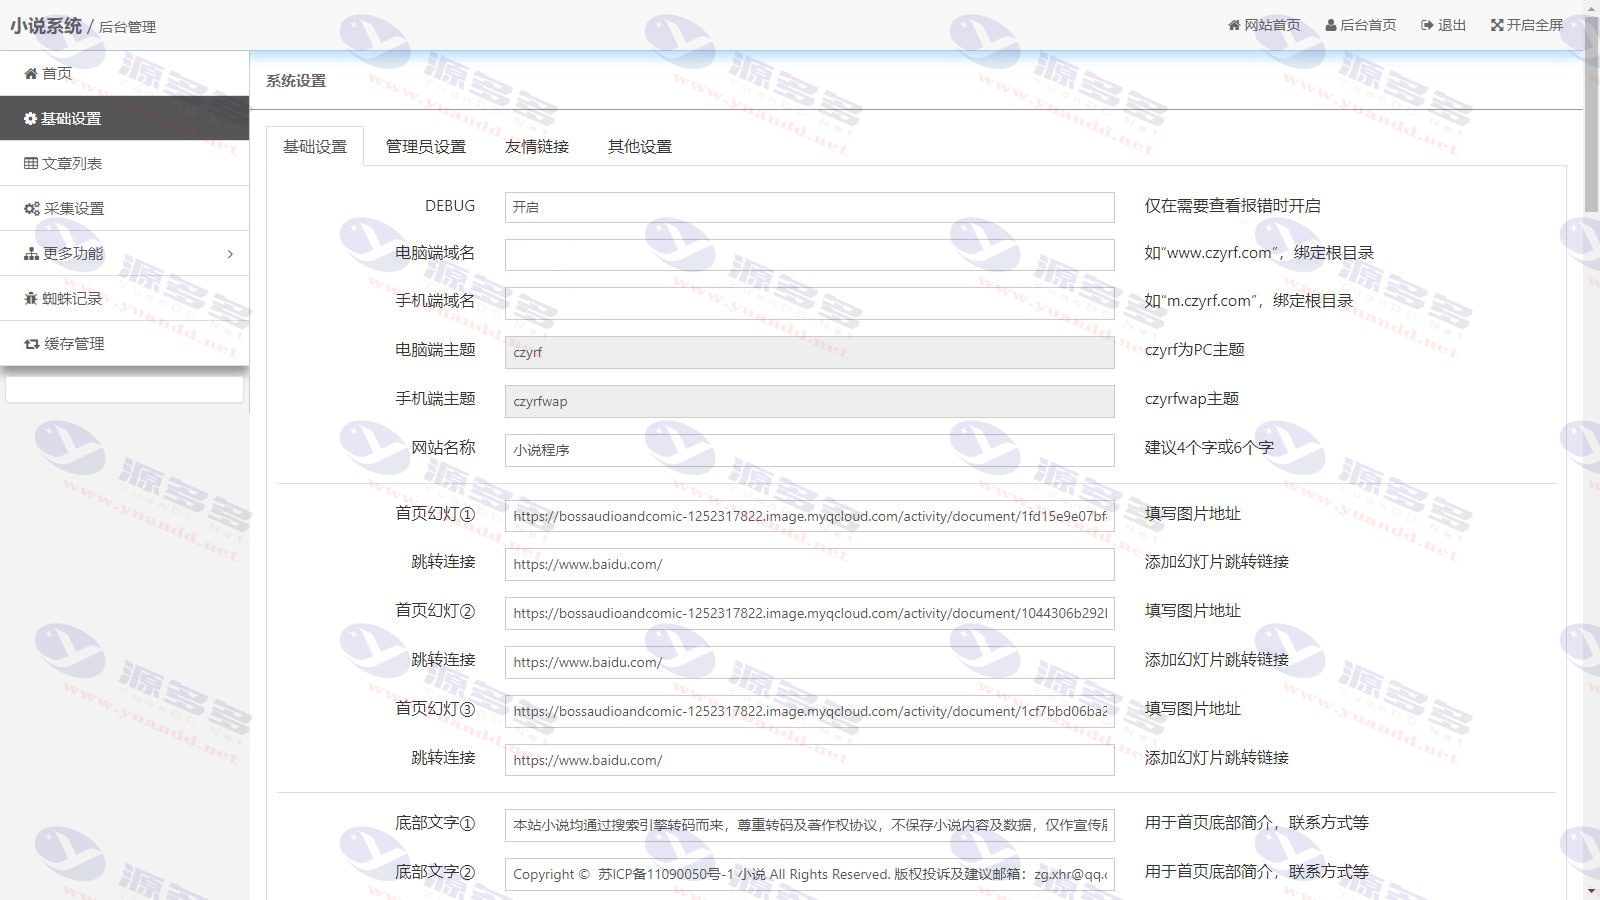Click the gear icon of 基础设置
The image size is (1600, 900).
click(x=30, y=118)
